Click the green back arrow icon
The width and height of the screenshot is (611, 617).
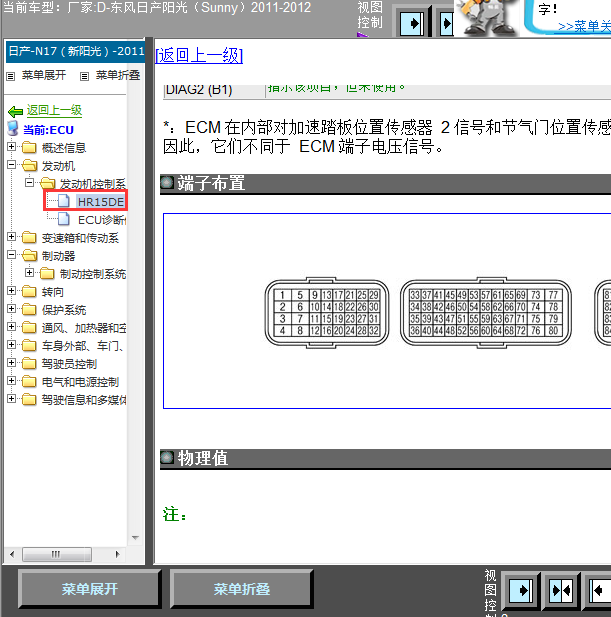pyautogui.click(x=15, y=112)
